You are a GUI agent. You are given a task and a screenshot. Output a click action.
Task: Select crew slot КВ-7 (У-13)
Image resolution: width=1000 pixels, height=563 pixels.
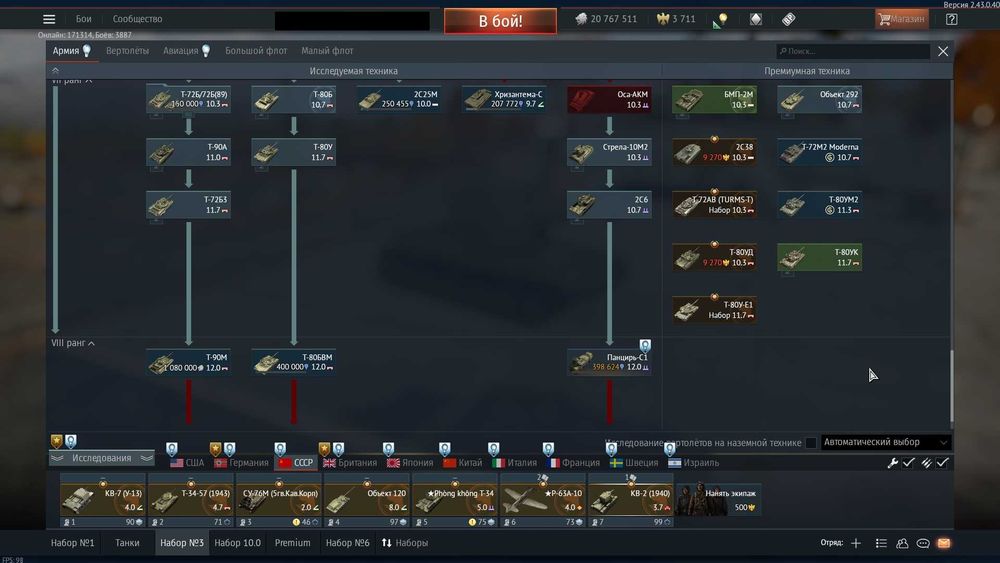click(103, 500)
